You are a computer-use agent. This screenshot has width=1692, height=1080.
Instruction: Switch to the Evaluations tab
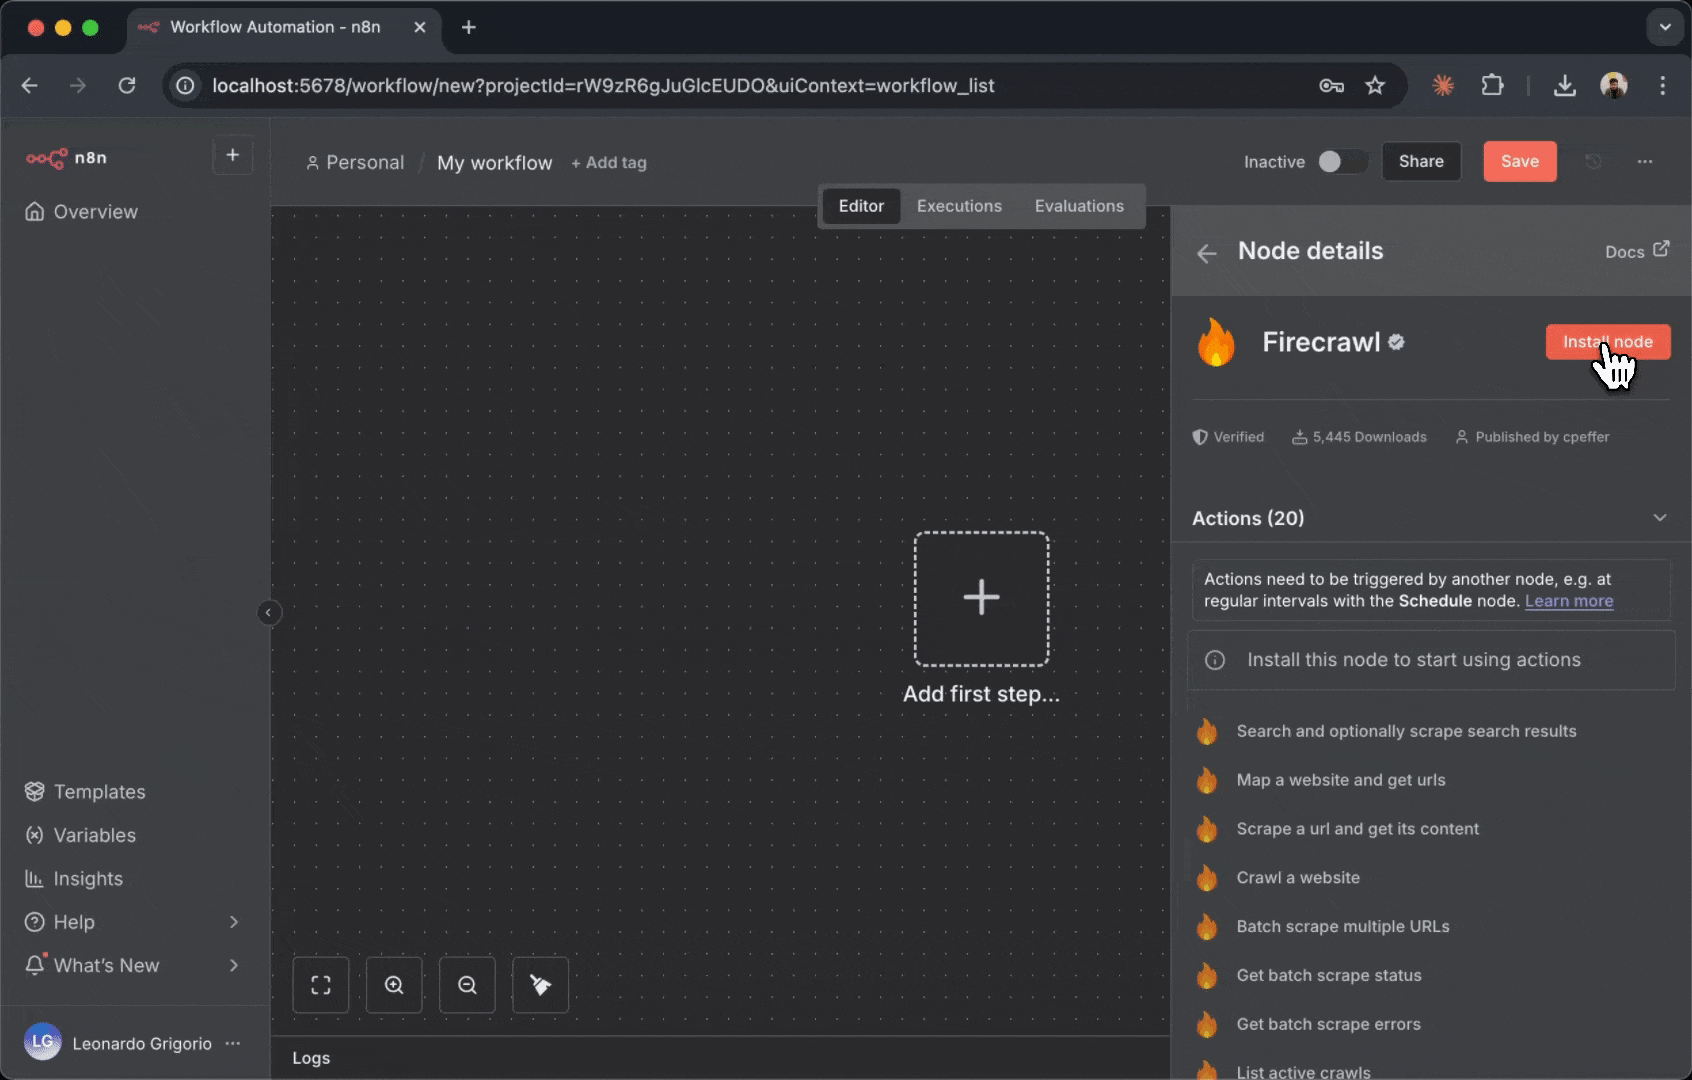1079,206
